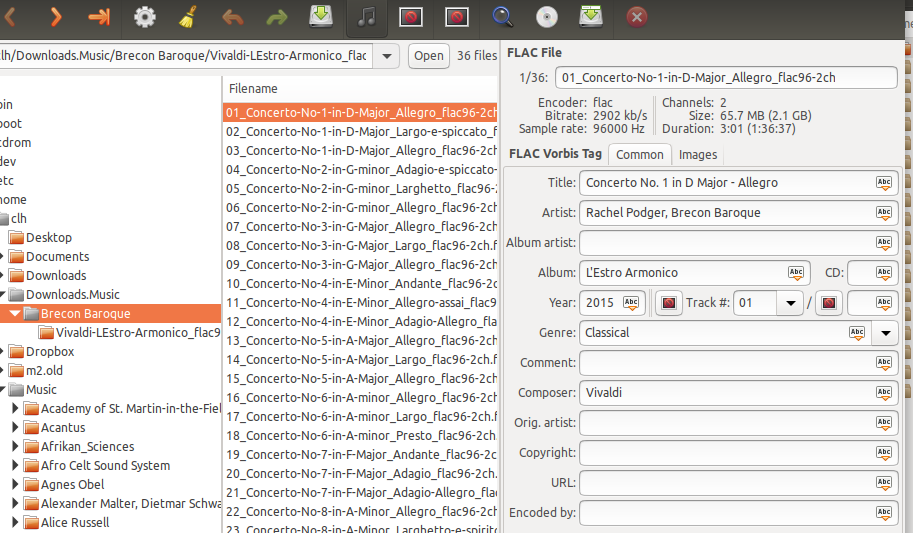The image size is (913, 533).
Task: Toggle the music note view button
Action: [367, 17]
